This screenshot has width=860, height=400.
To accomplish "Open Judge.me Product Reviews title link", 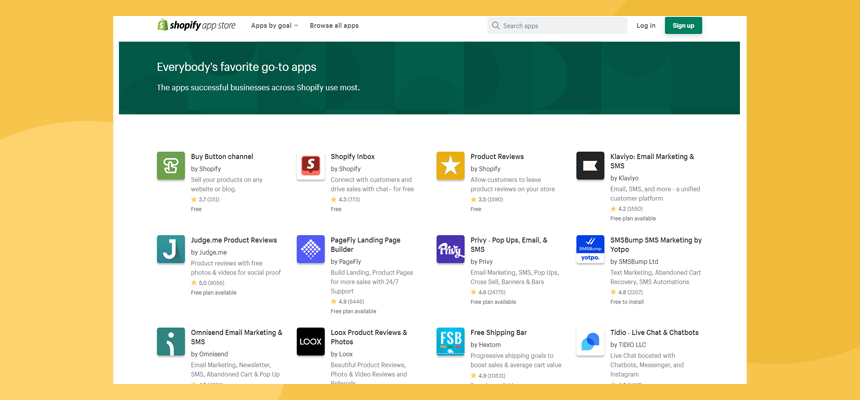I will pyautogui.click(x=234, y=240).
